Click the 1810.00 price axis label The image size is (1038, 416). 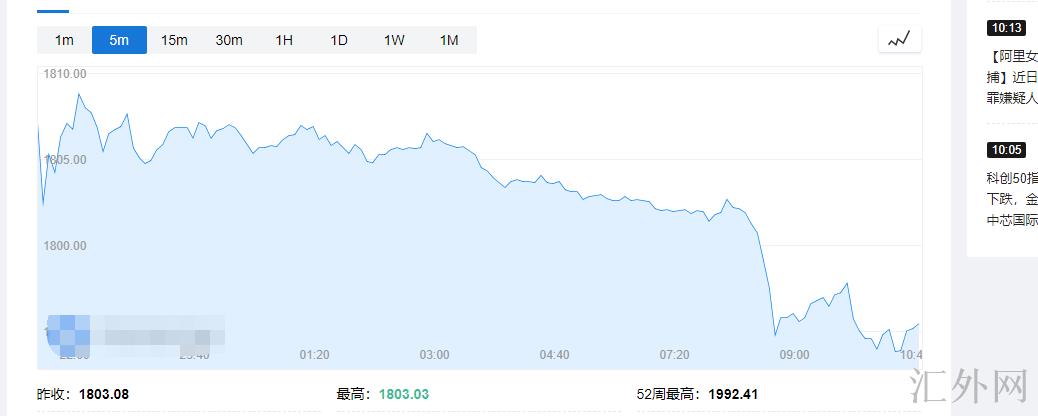65,74
